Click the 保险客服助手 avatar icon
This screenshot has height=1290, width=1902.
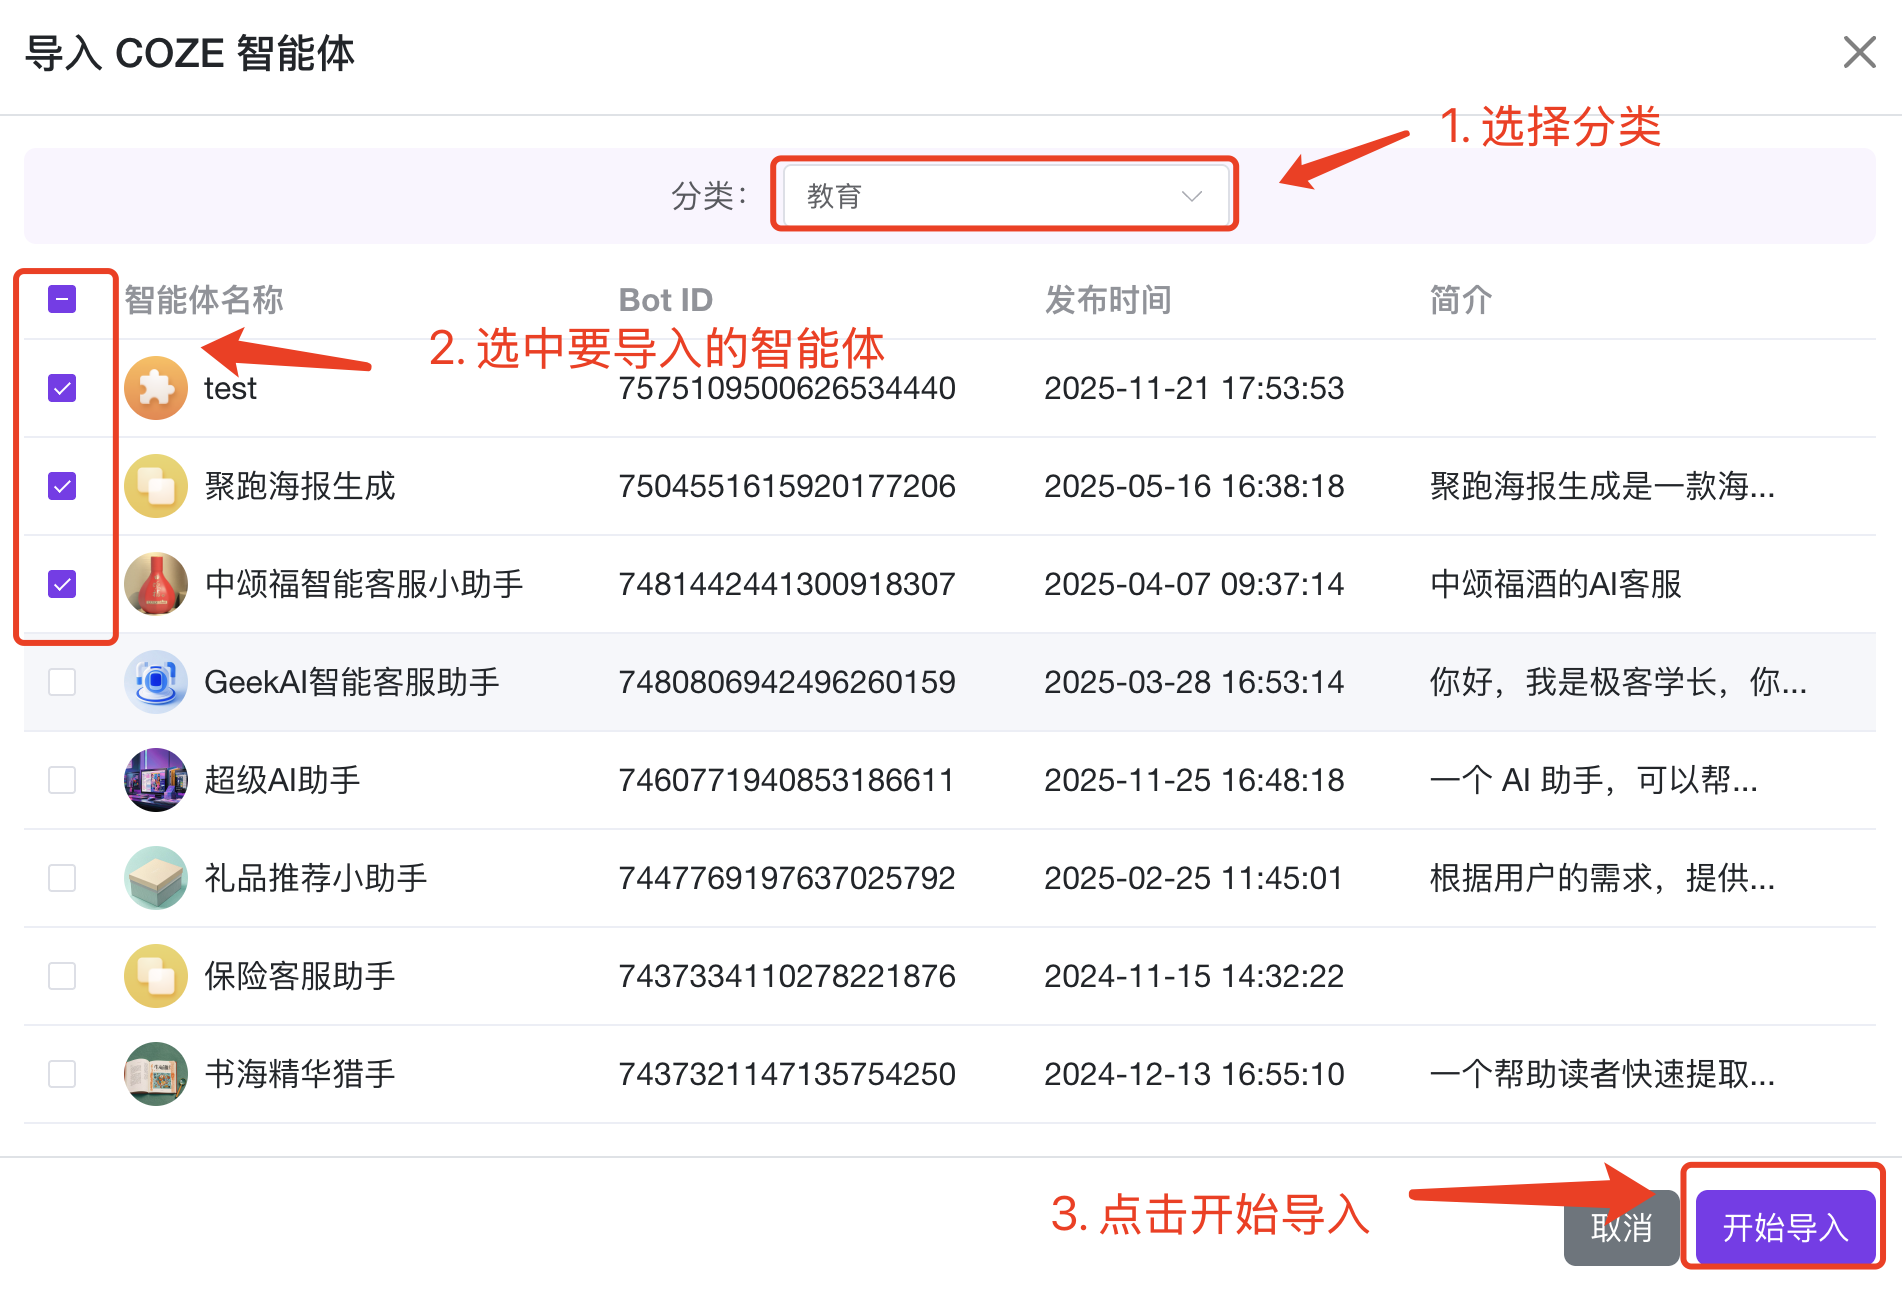156,976
